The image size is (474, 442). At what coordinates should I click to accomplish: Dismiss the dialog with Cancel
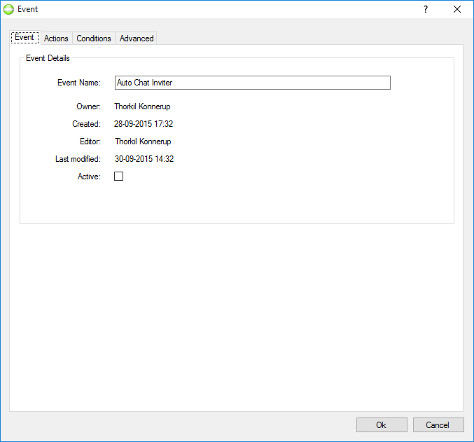tap(438, 425)
